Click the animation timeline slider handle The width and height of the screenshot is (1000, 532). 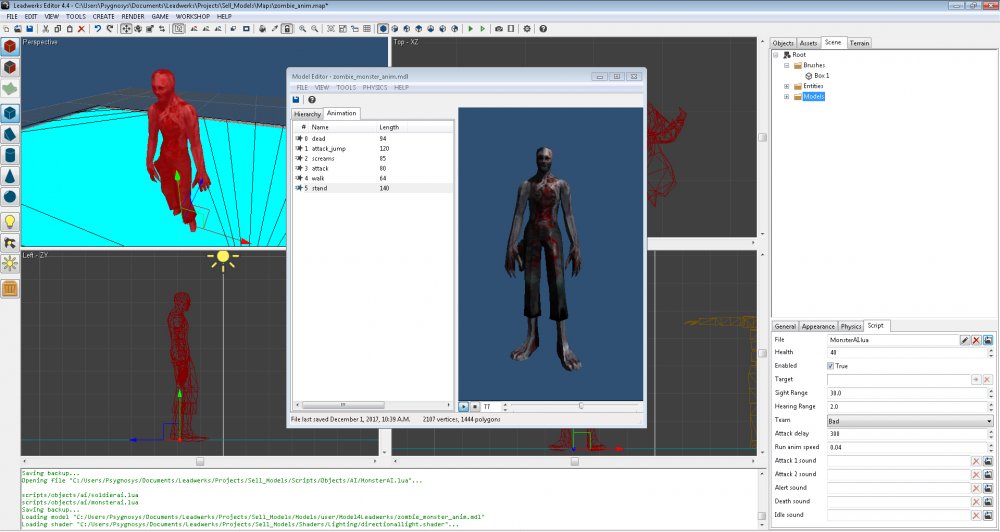point(580,406)
